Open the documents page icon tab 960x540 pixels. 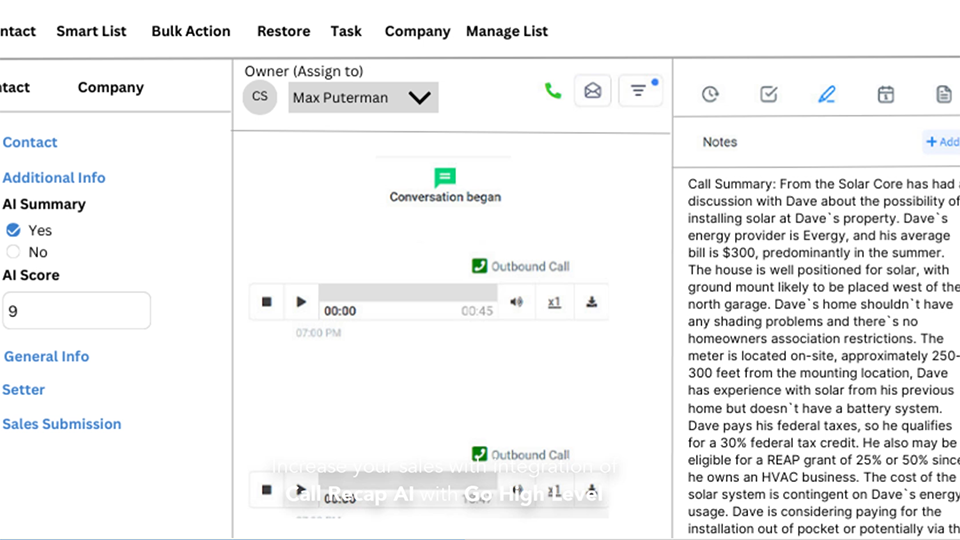pyautogui.click(x=943, y=94)
